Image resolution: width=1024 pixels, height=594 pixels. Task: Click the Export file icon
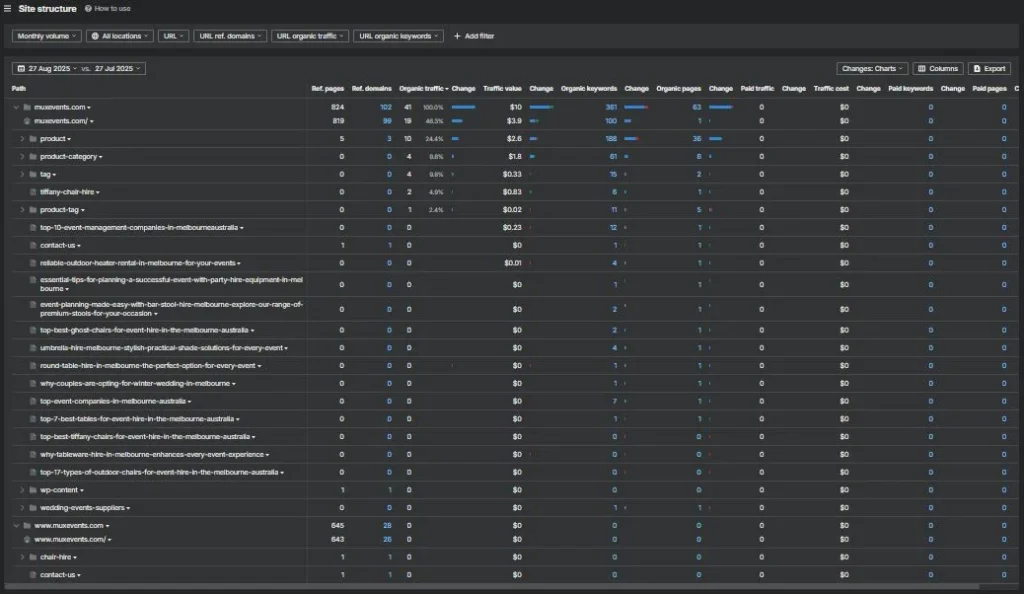coord(977,69)
